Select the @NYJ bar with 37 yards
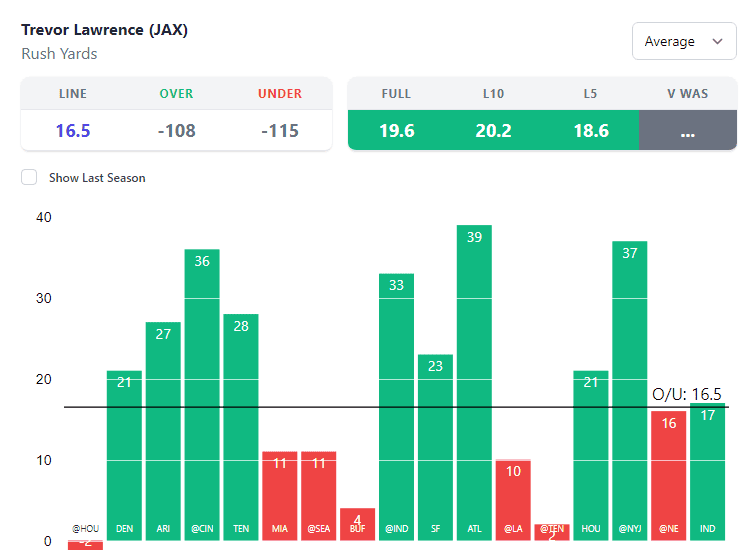The height and width of the screenshot is (550, 754). [x=629, y=390]
